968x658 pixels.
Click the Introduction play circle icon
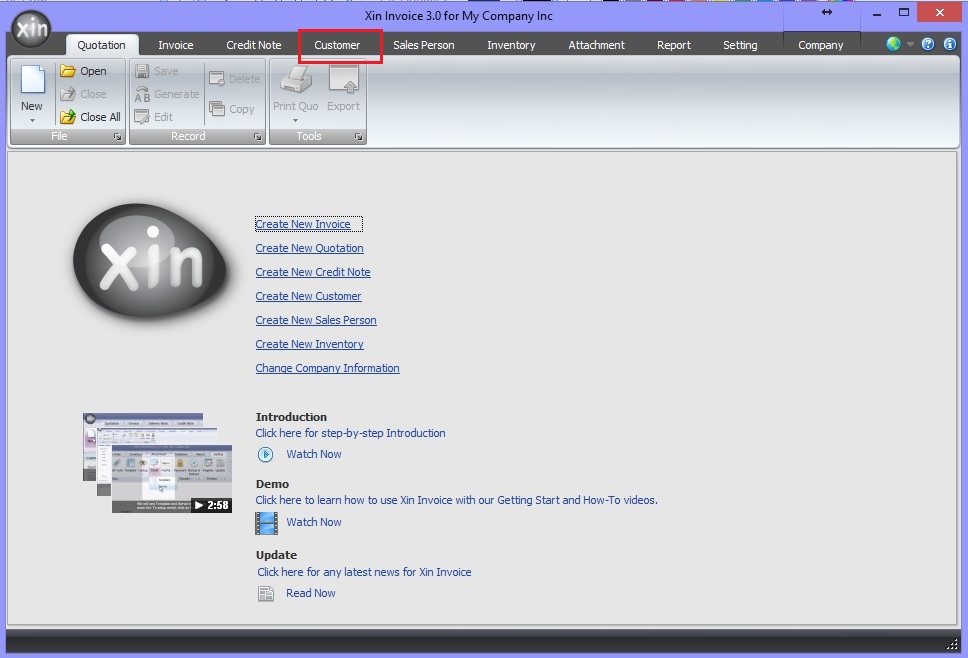(x=265, y=454)
